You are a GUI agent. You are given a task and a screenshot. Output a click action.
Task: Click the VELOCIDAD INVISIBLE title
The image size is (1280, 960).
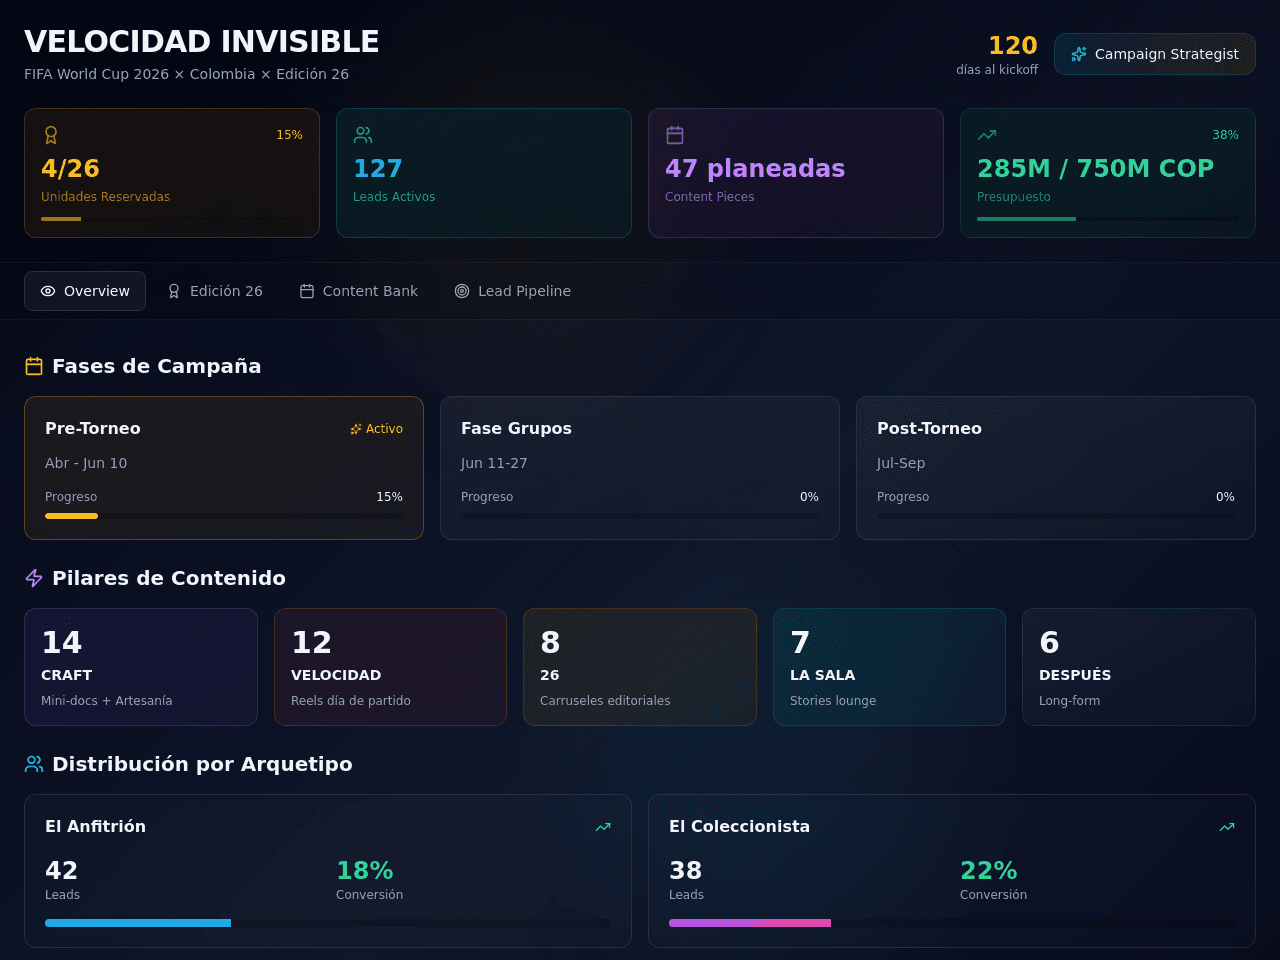(202, 42)
